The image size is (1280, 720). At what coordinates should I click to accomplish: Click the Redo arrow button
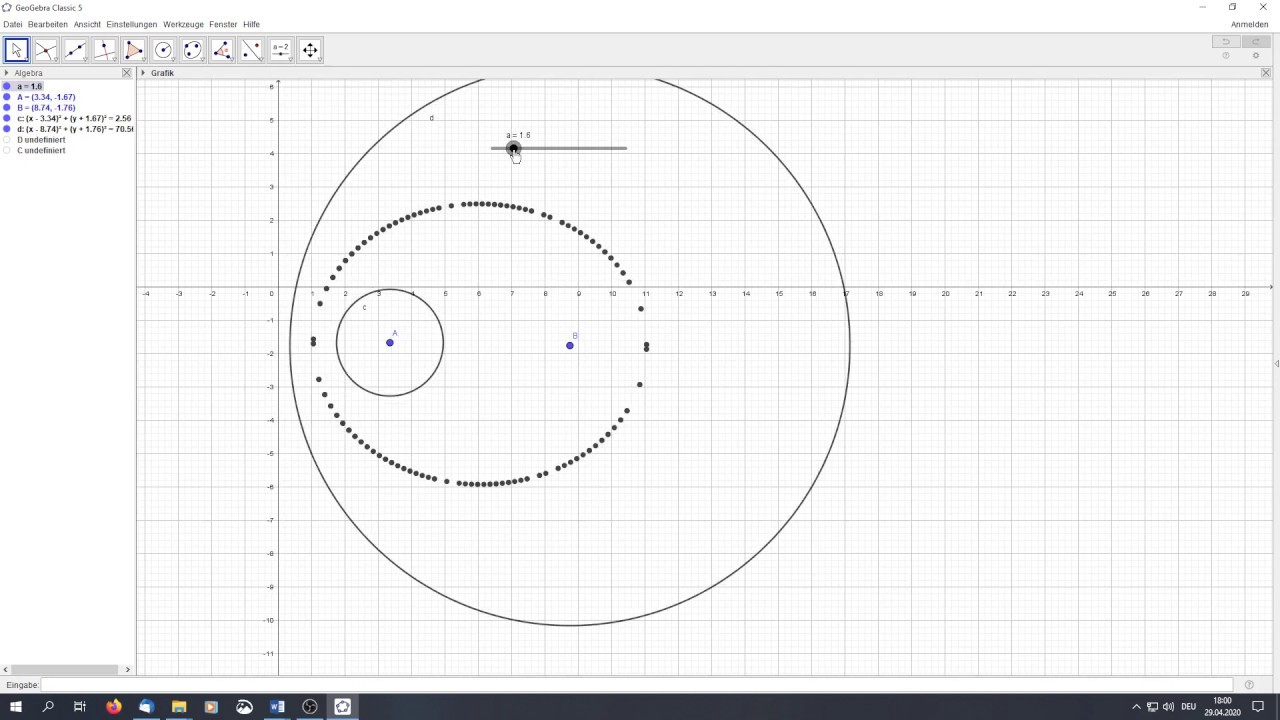(1256, 41)
